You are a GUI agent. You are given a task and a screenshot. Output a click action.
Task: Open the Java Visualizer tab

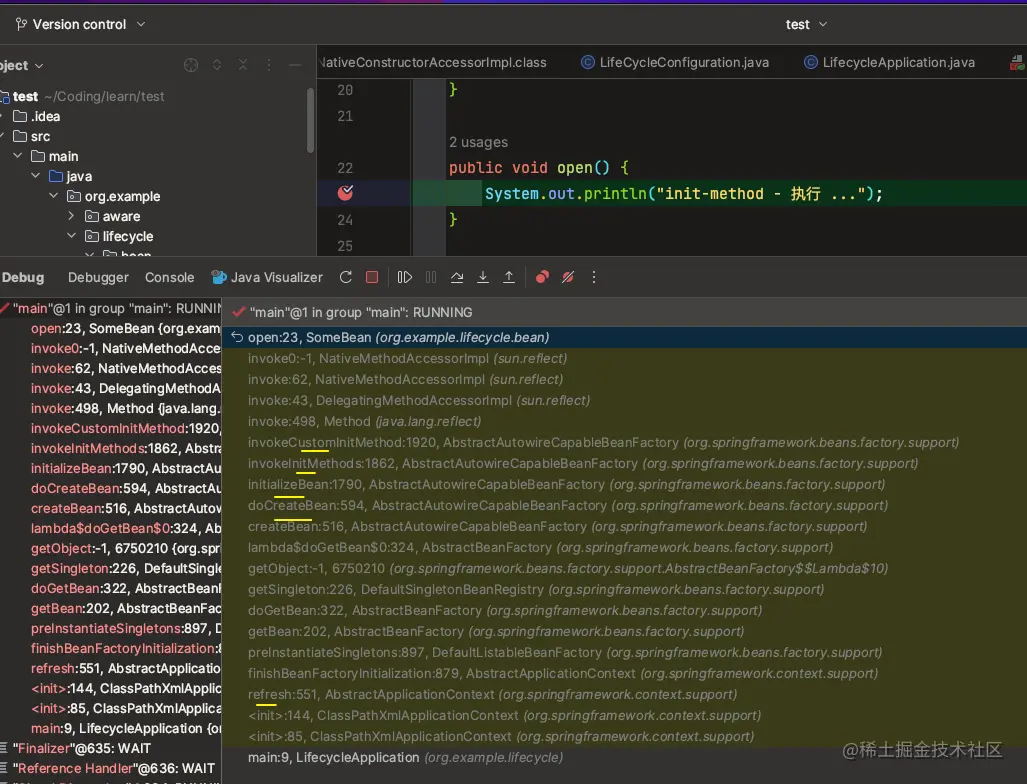267,277
